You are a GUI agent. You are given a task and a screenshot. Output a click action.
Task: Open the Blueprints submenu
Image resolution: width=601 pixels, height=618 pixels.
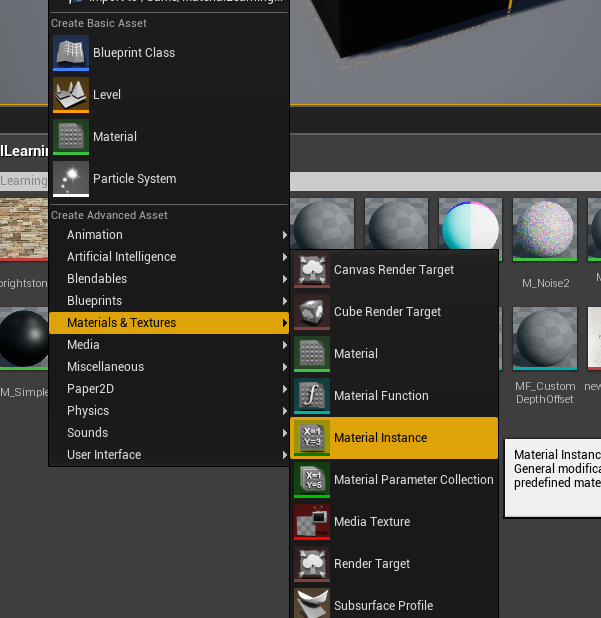tap(169, 301)
